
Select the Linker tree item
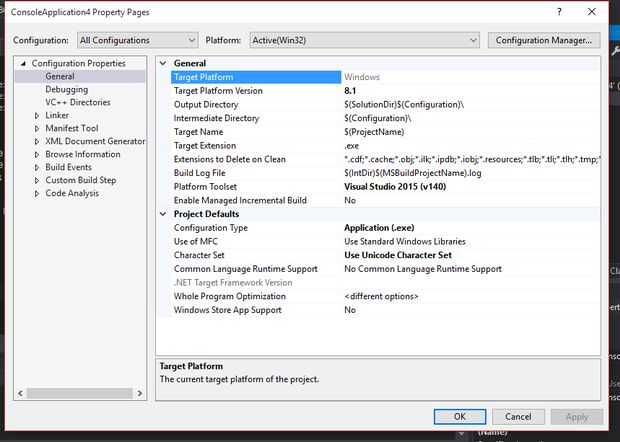tap(57, 115)
